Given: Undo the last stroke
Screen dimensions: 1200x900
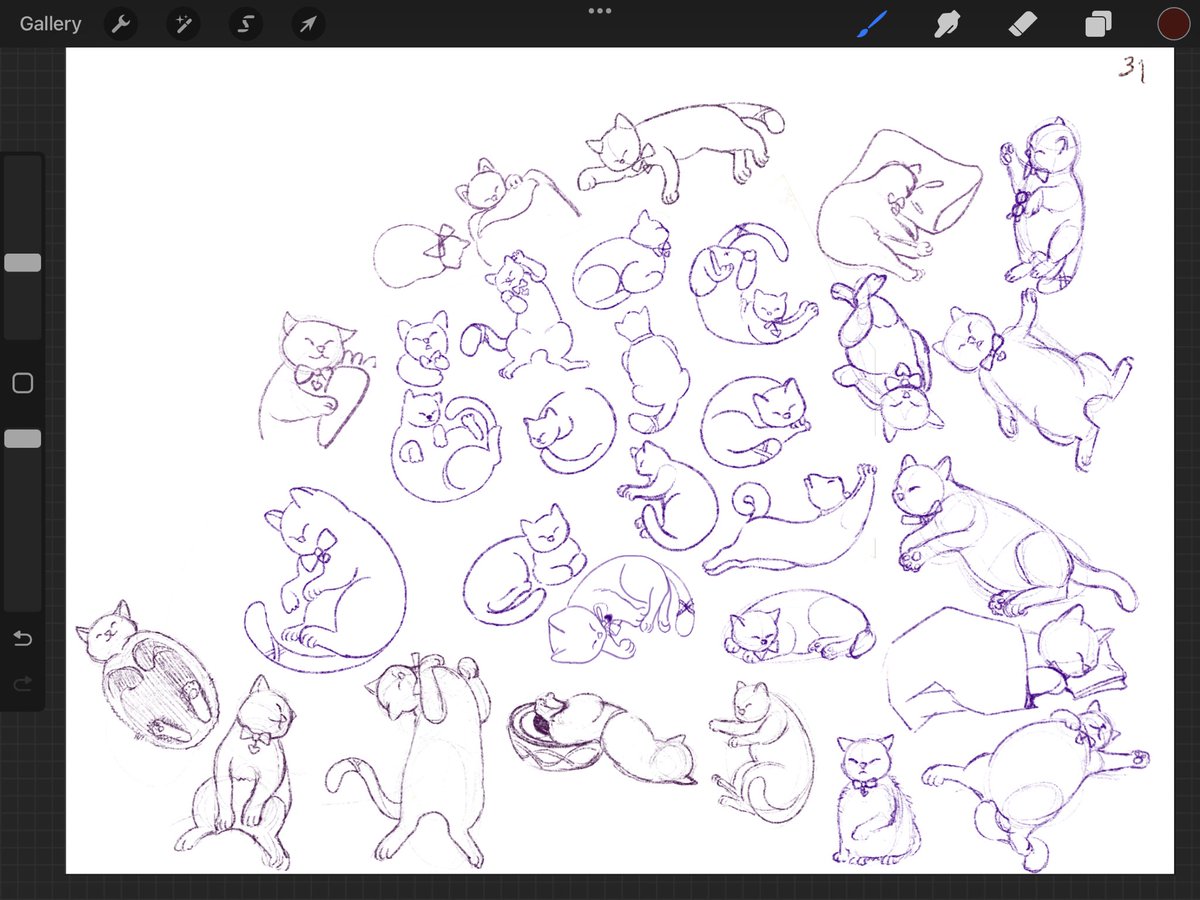Looking at the screenshot, I should pos(22,638).
